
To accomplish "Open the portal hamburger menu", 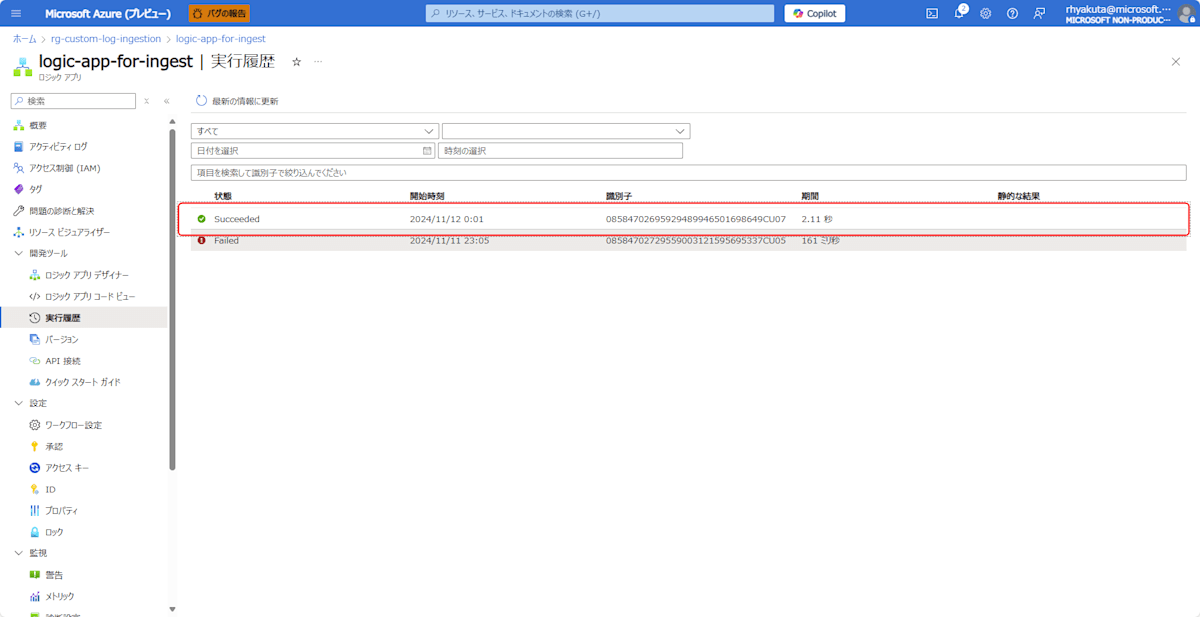I will pos(16,13).
